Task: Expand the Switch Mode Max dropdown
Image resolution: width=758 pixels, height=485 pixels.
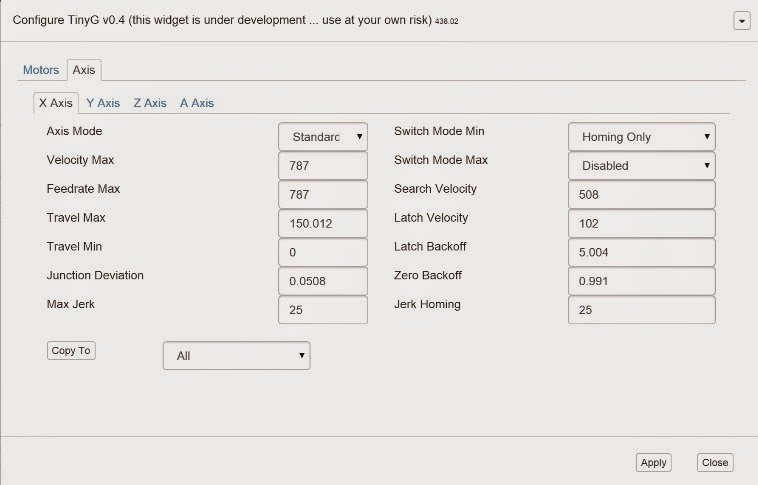Action: click(x=641, y=166)
